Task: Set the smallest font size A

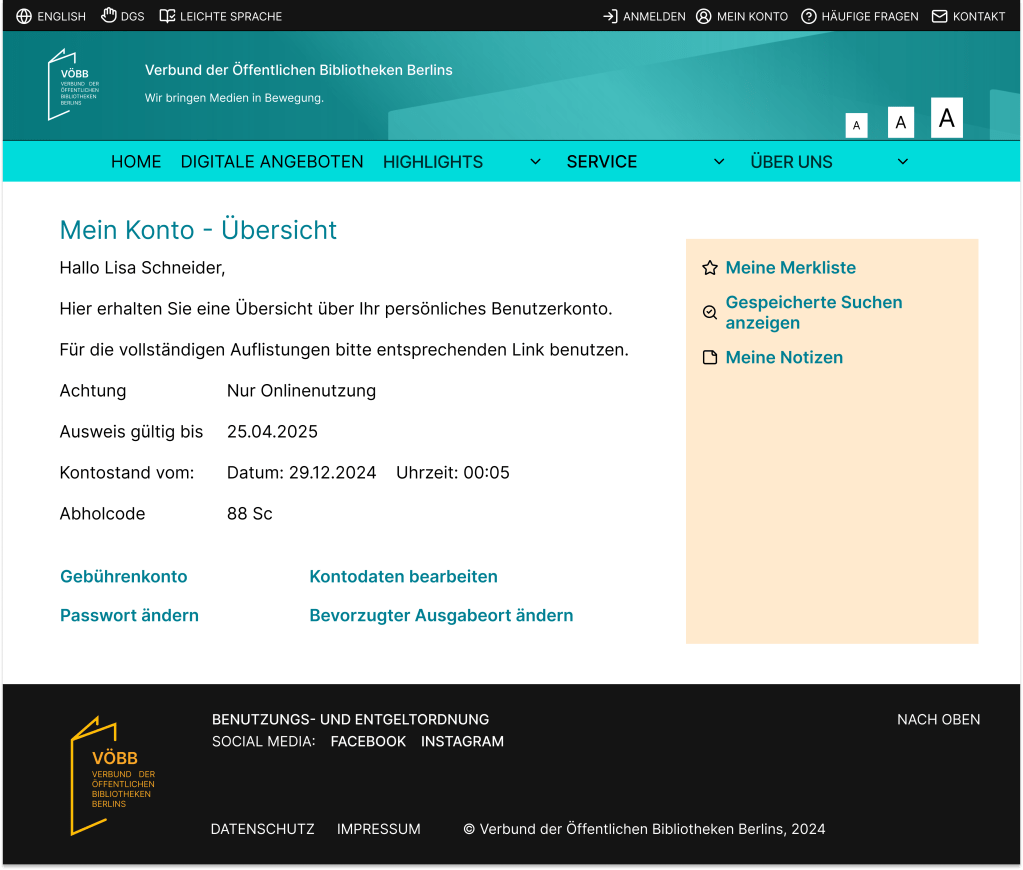Action: click(x=856, y=125)
